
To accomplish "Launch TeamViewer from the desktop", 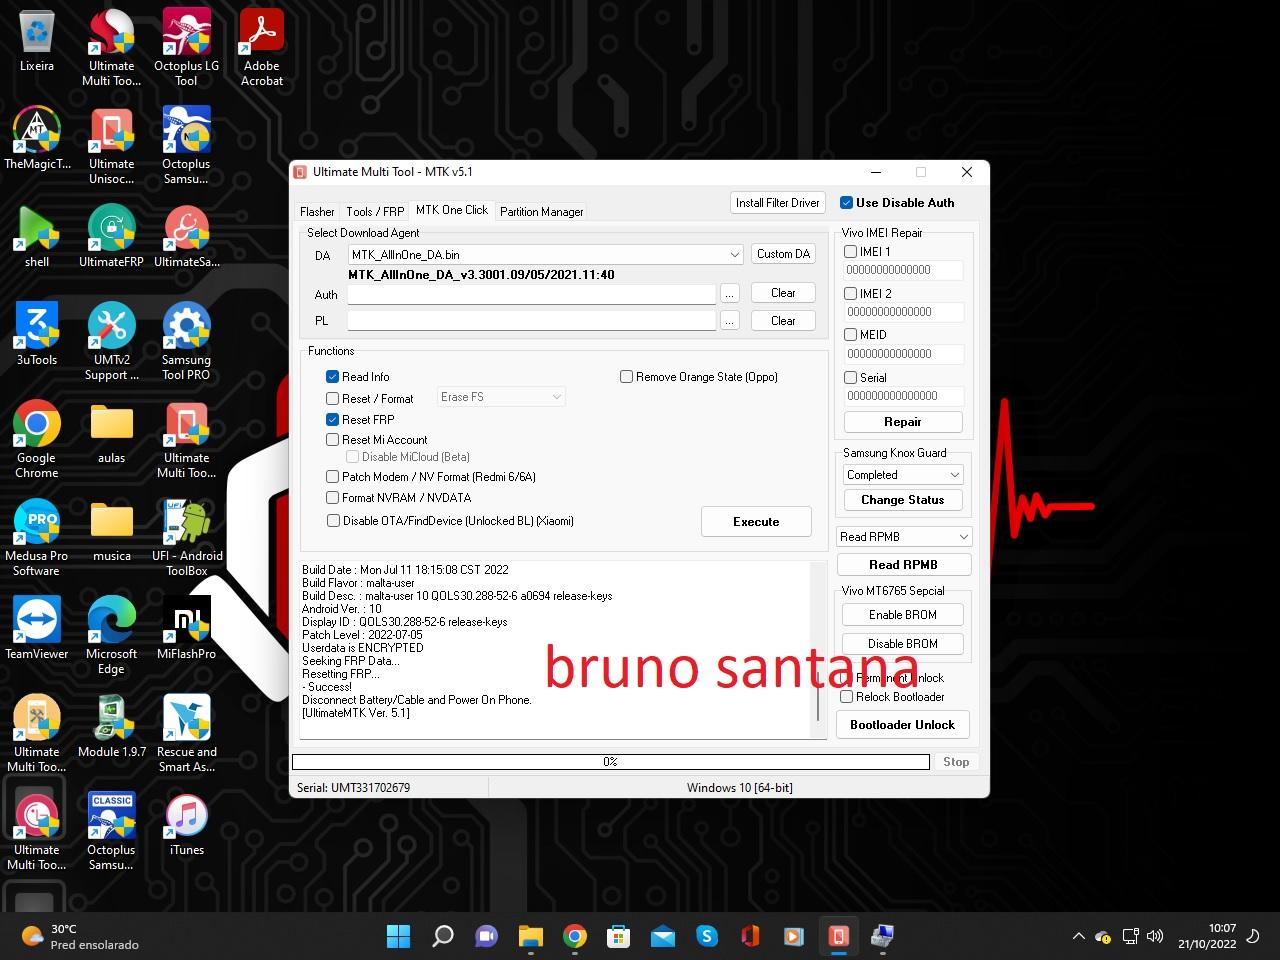I will pyautogui.click(x=37, y=629).
